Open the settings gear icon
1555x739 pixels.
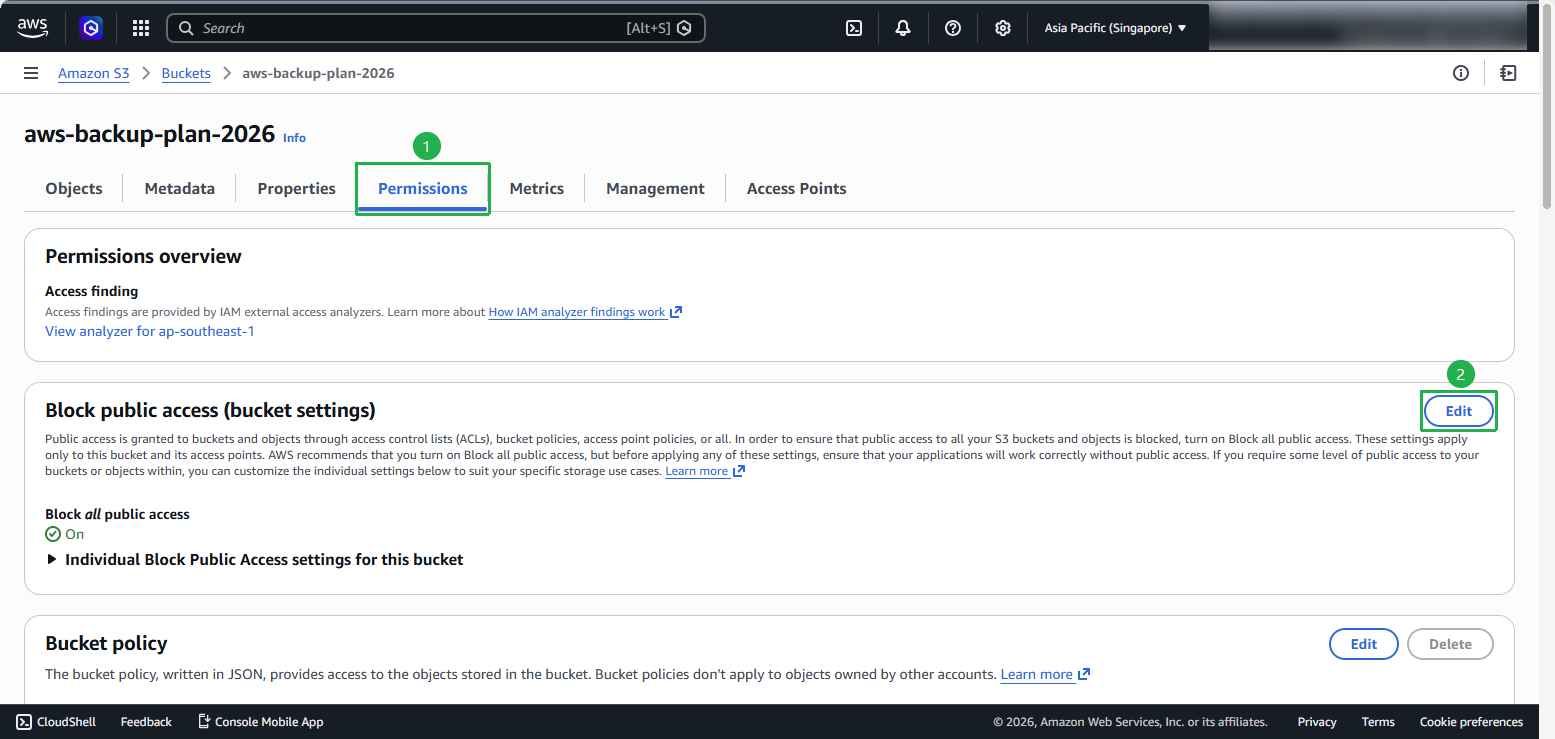1003,28
